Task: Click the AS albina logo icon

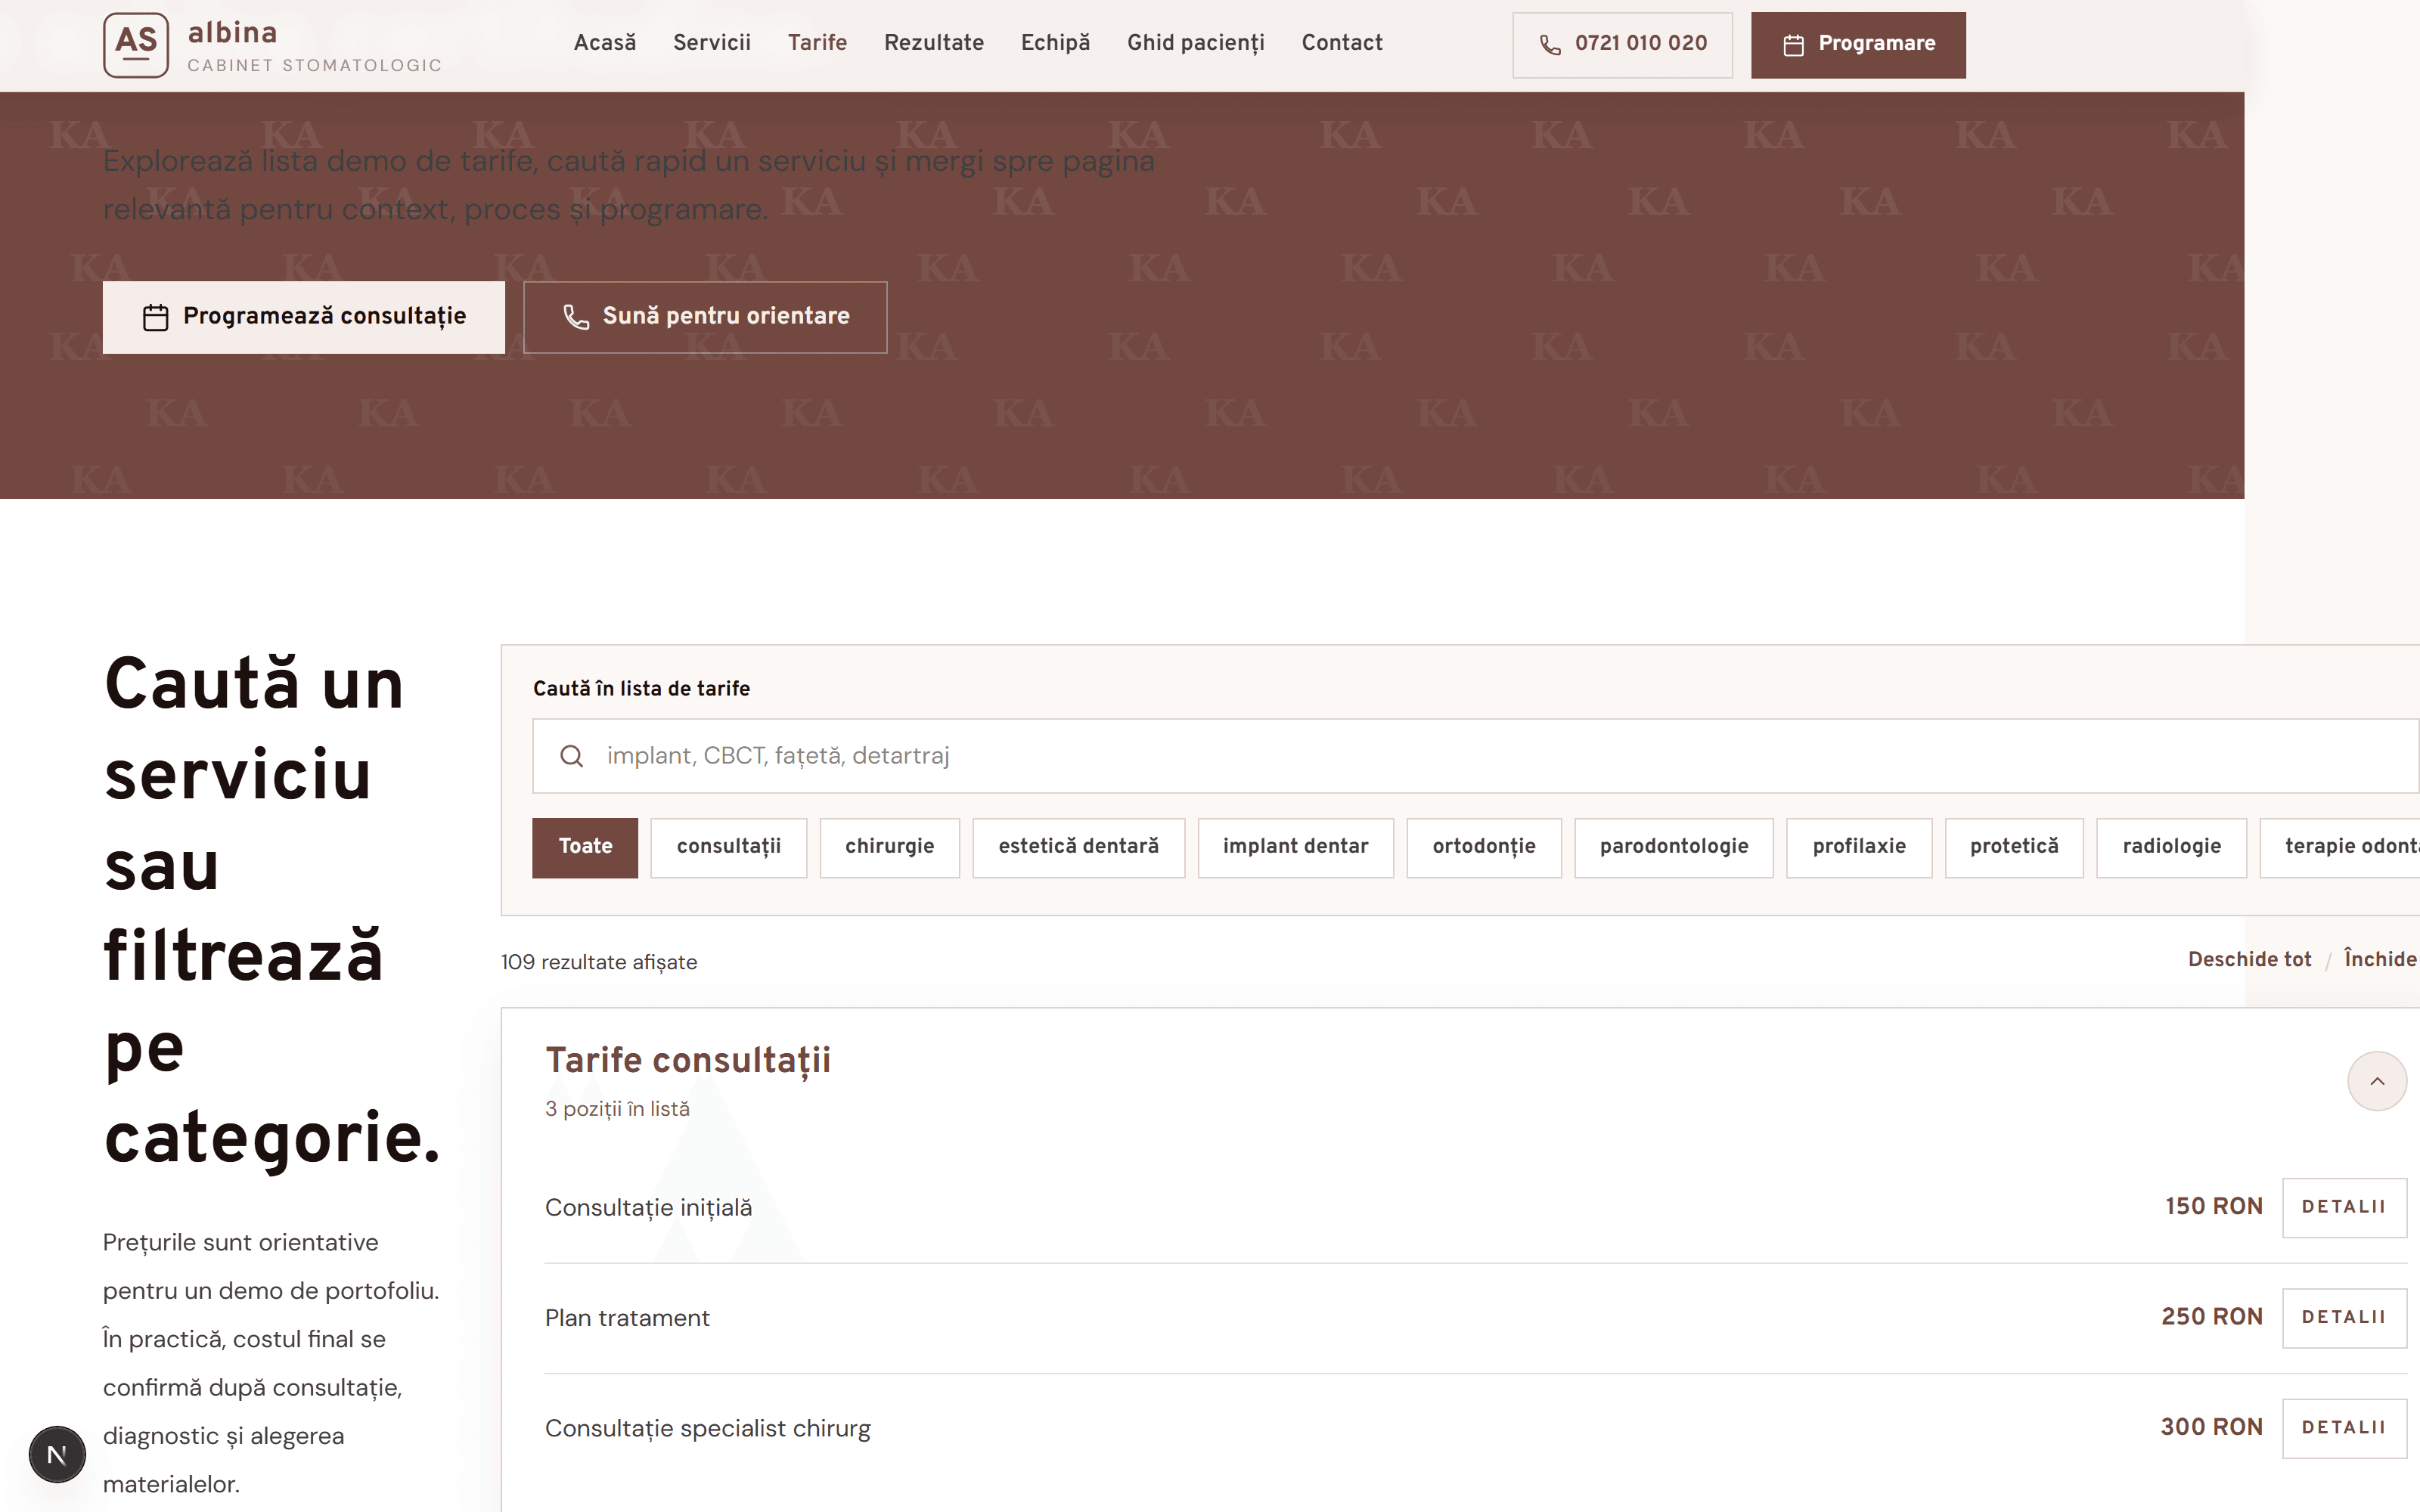Action: [x=136, y=45]
